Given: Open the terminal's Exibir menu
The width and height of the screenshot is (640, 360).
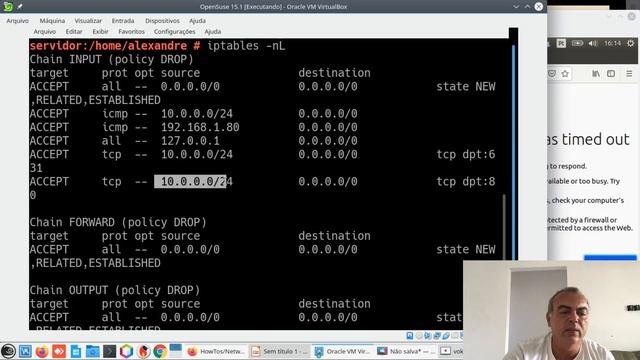Looking at the screenshot, I should (x=100, y=31).
